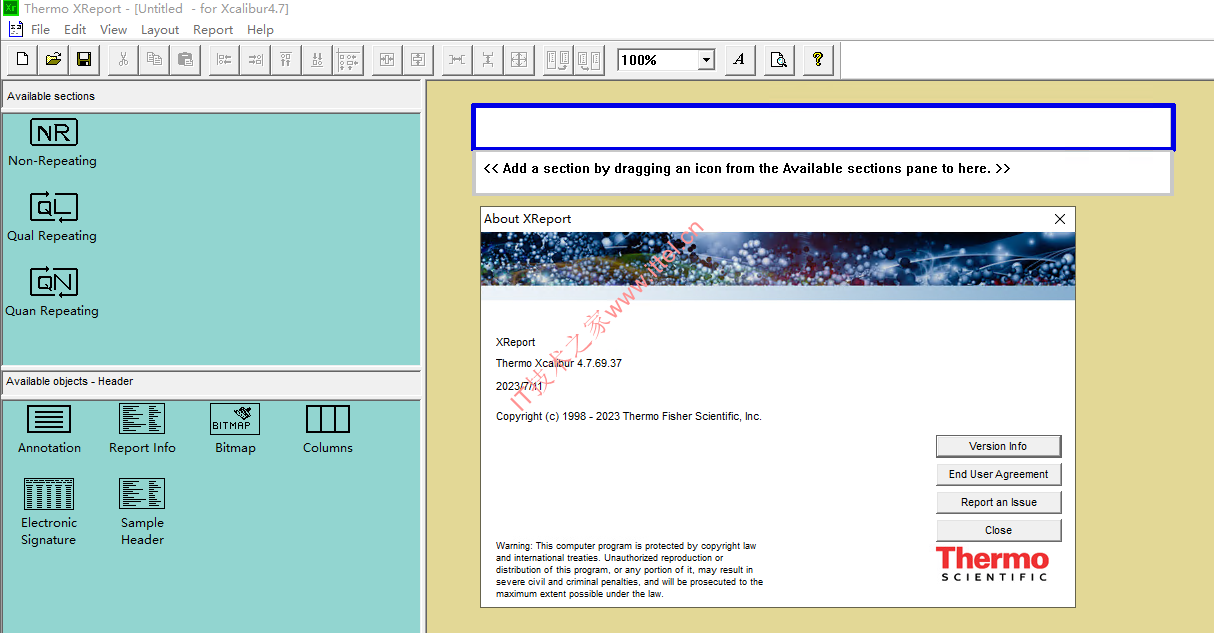This screenshot has height=633, width=1214.
Task: Click the Align Bottom toolbar icon
Action: tap(317, 60)
